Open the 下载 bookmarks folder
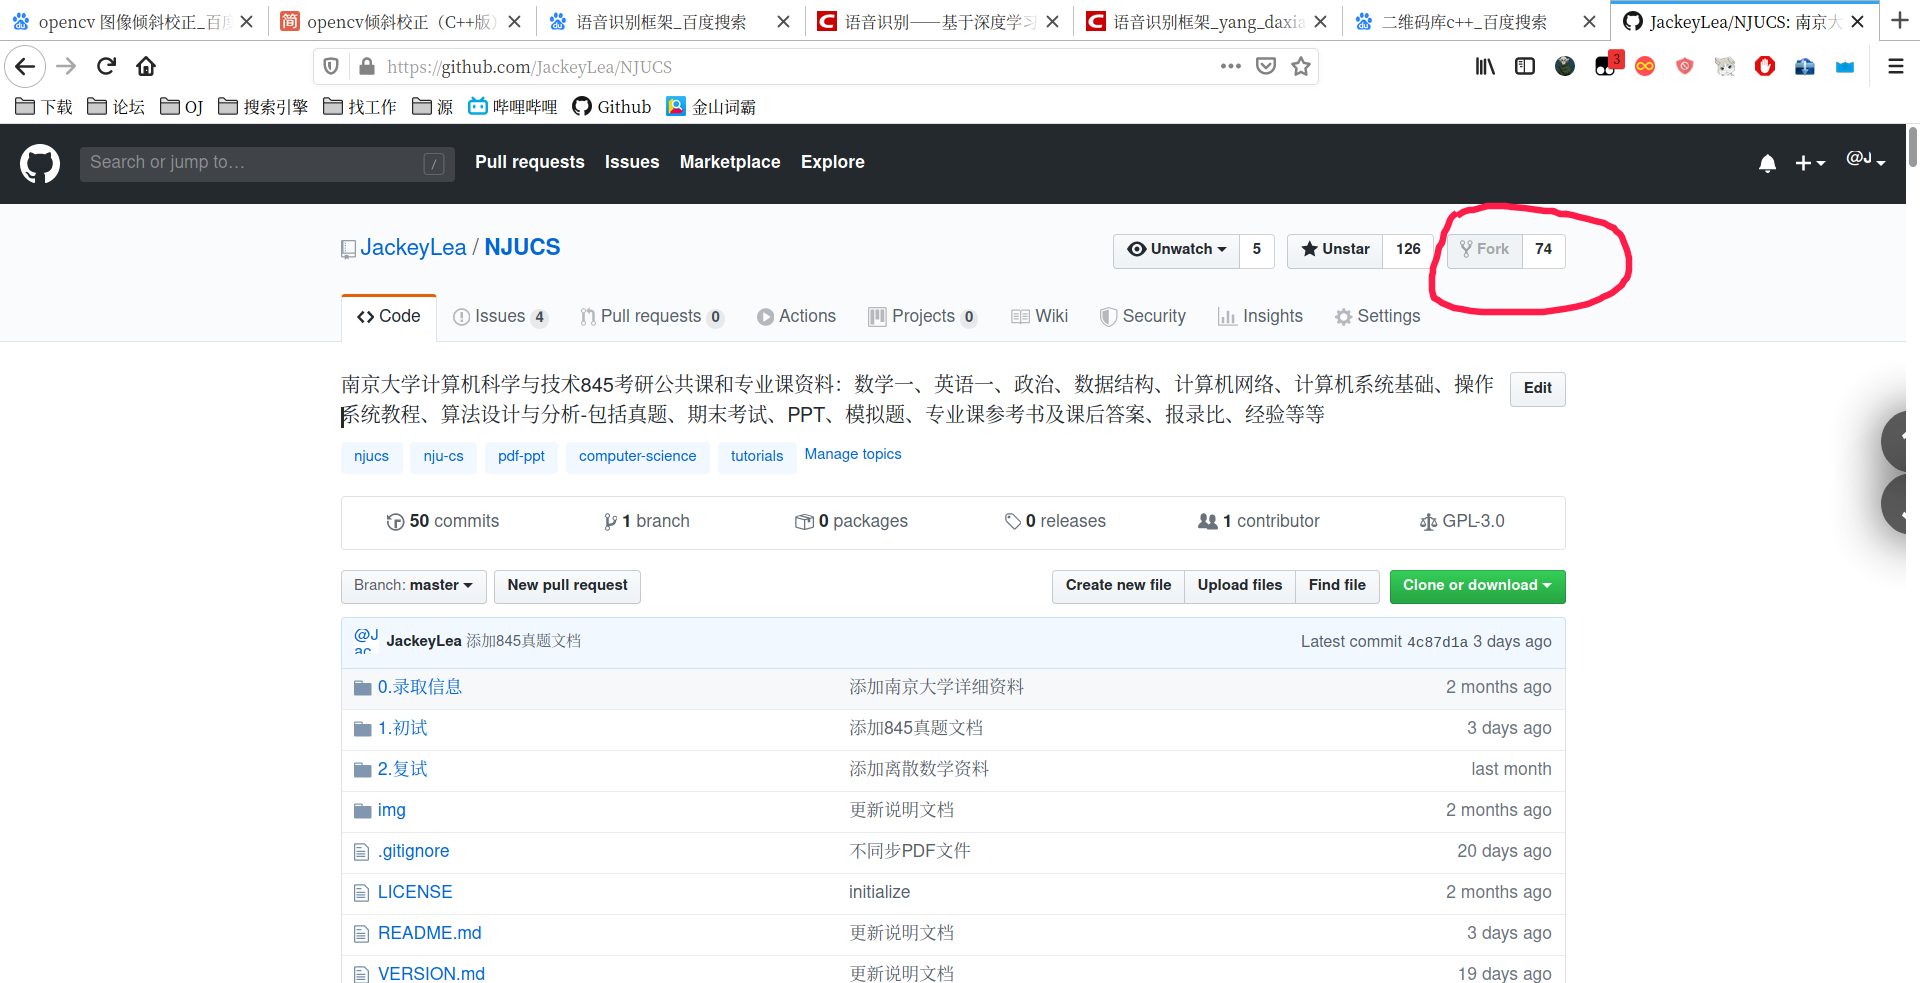The width and height of the screenshot is (1920, 983). click(x=44, y=107)
